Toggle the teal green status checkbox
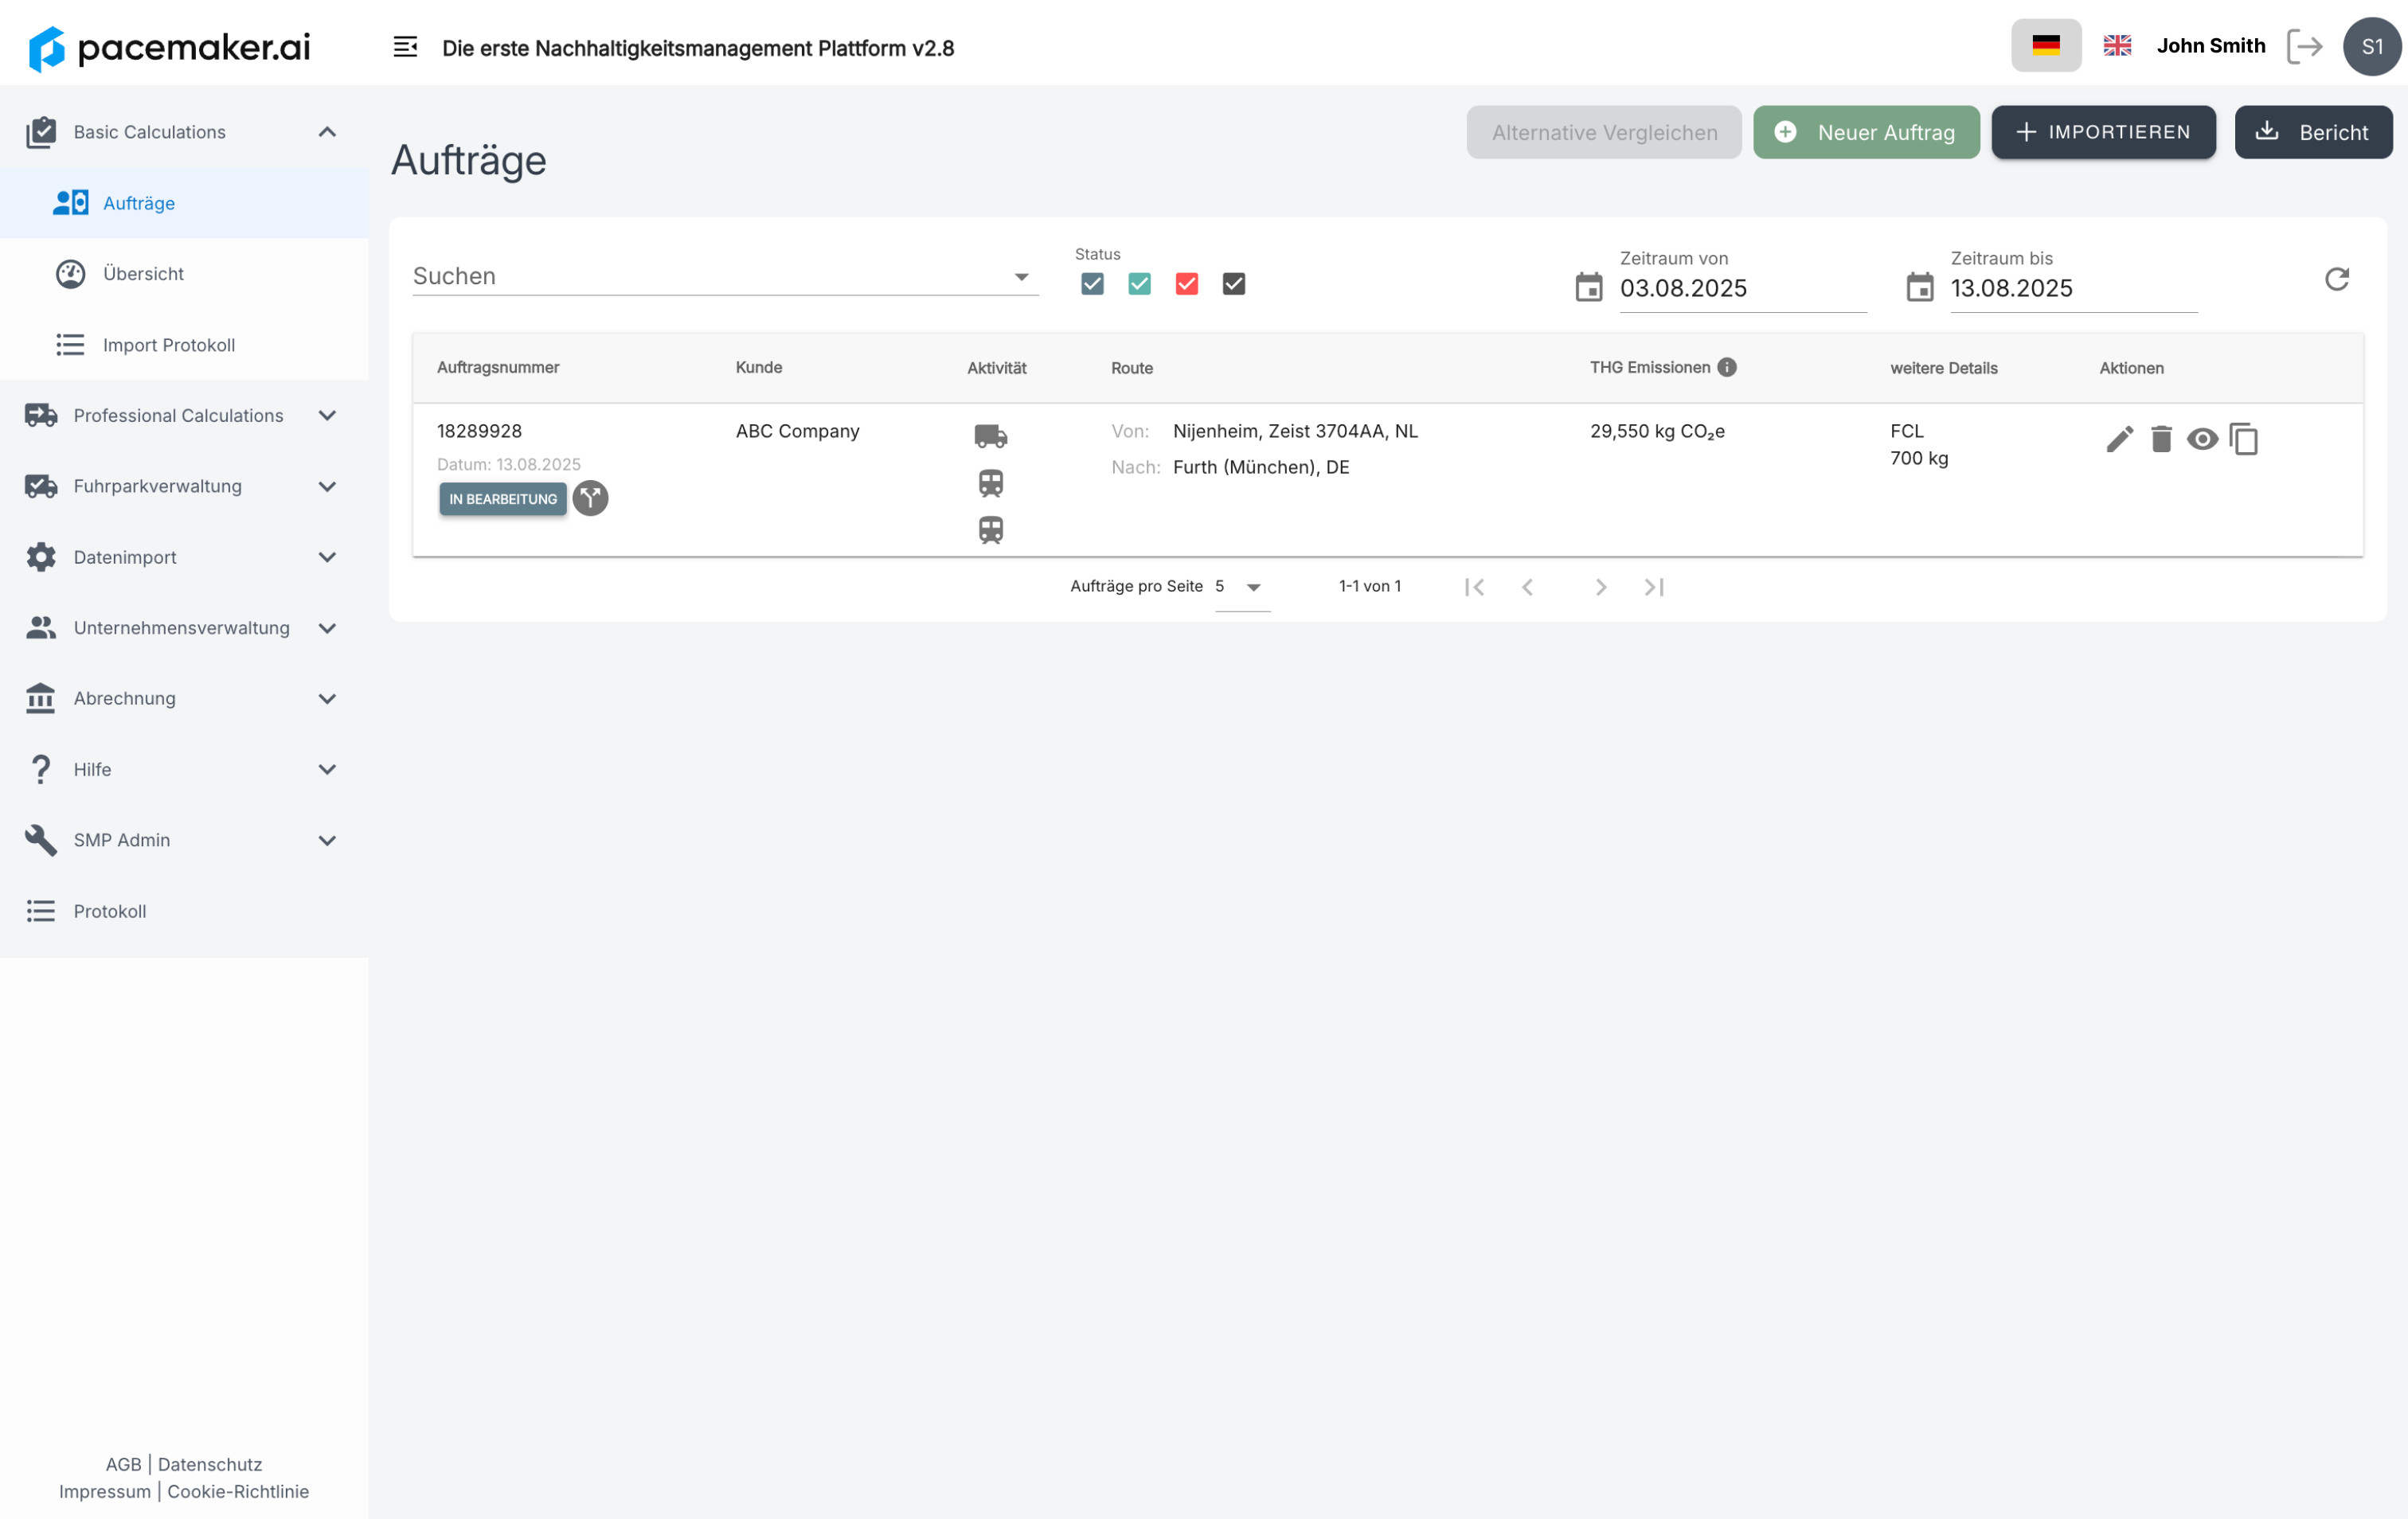Screen dimensions: 2408x1519 1139,284
